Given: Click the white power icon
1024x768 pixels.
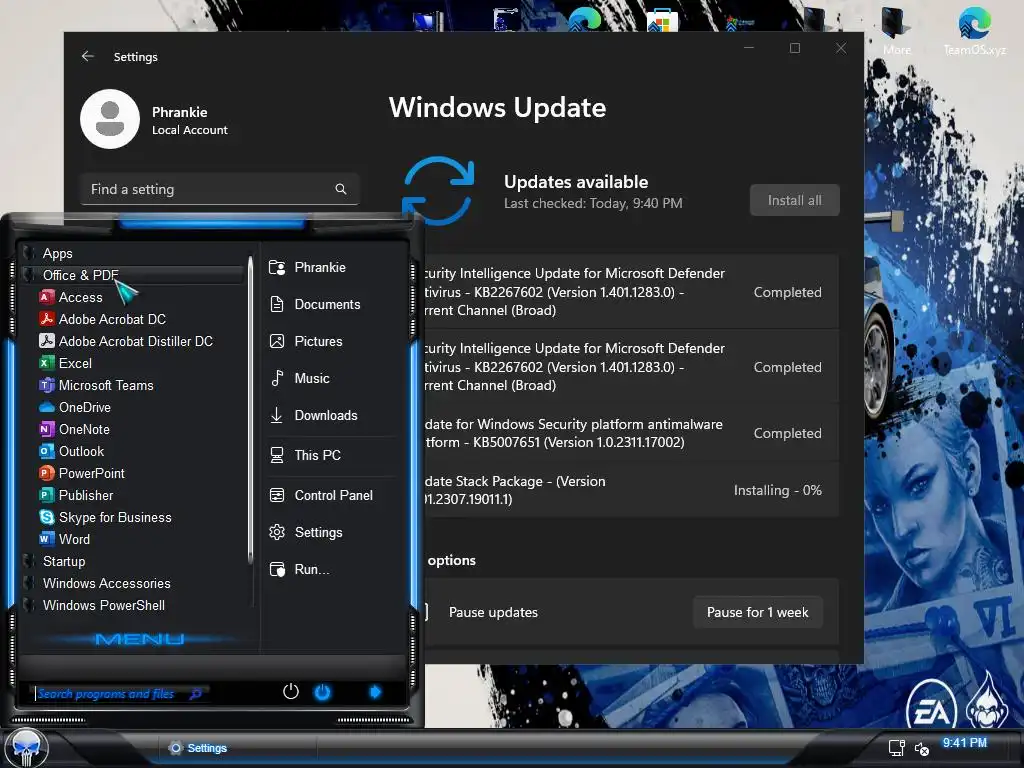Looking at the screenshot, I should (291, 692).
